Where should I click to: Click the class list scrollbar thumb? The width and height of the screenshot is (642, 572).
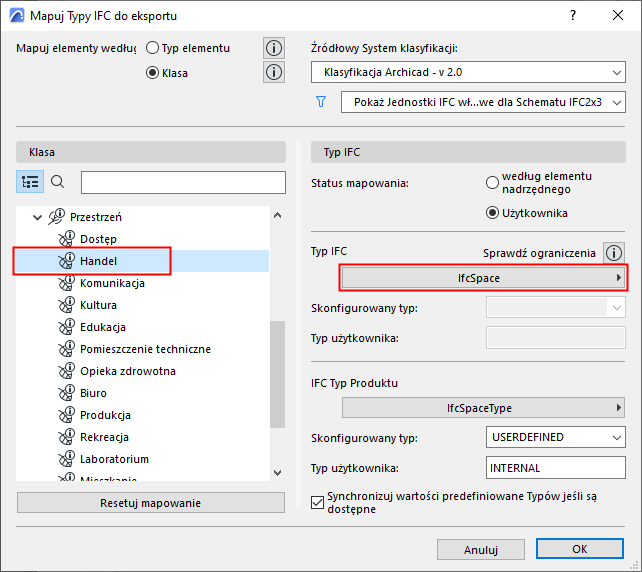[278, 374]
